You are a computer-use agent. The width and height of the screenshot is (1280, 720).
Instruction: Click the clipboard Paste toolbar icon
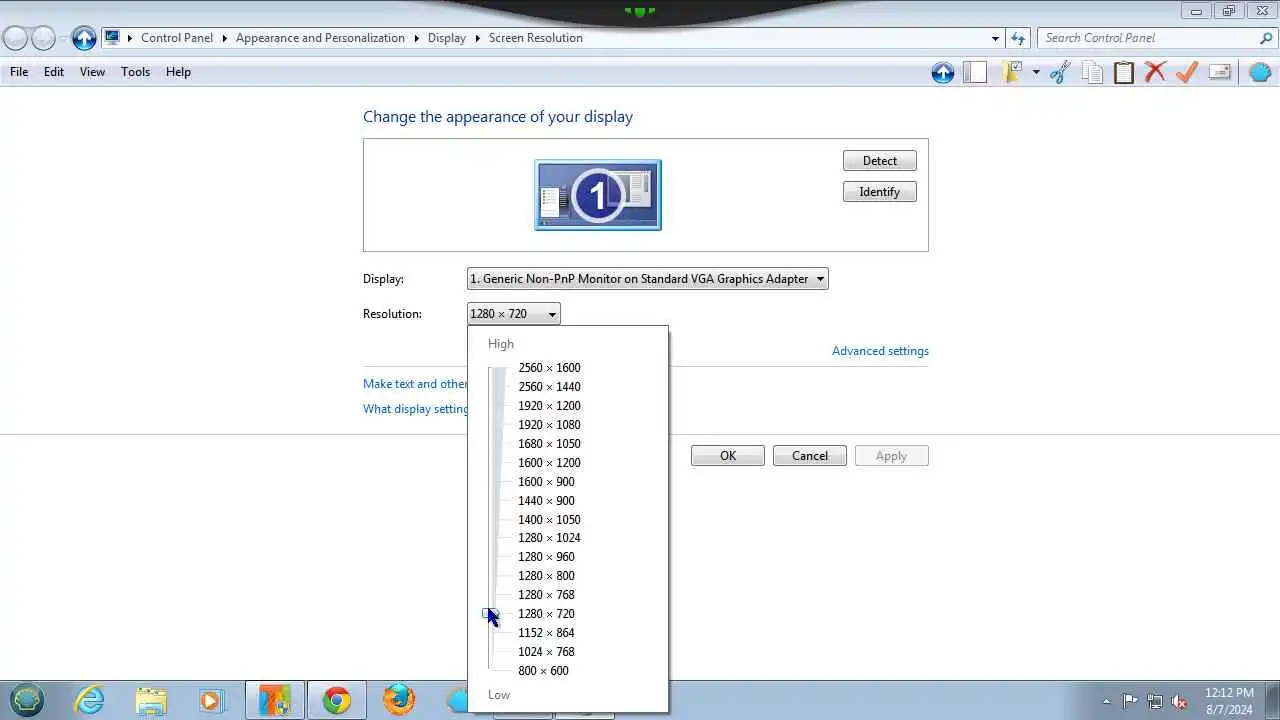[x=1124, y=72]
